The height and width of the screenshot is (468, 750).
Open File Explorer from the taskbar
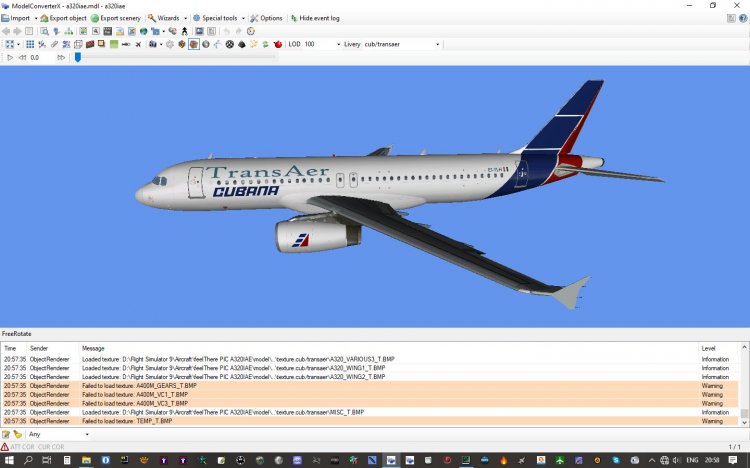(86, 460)
